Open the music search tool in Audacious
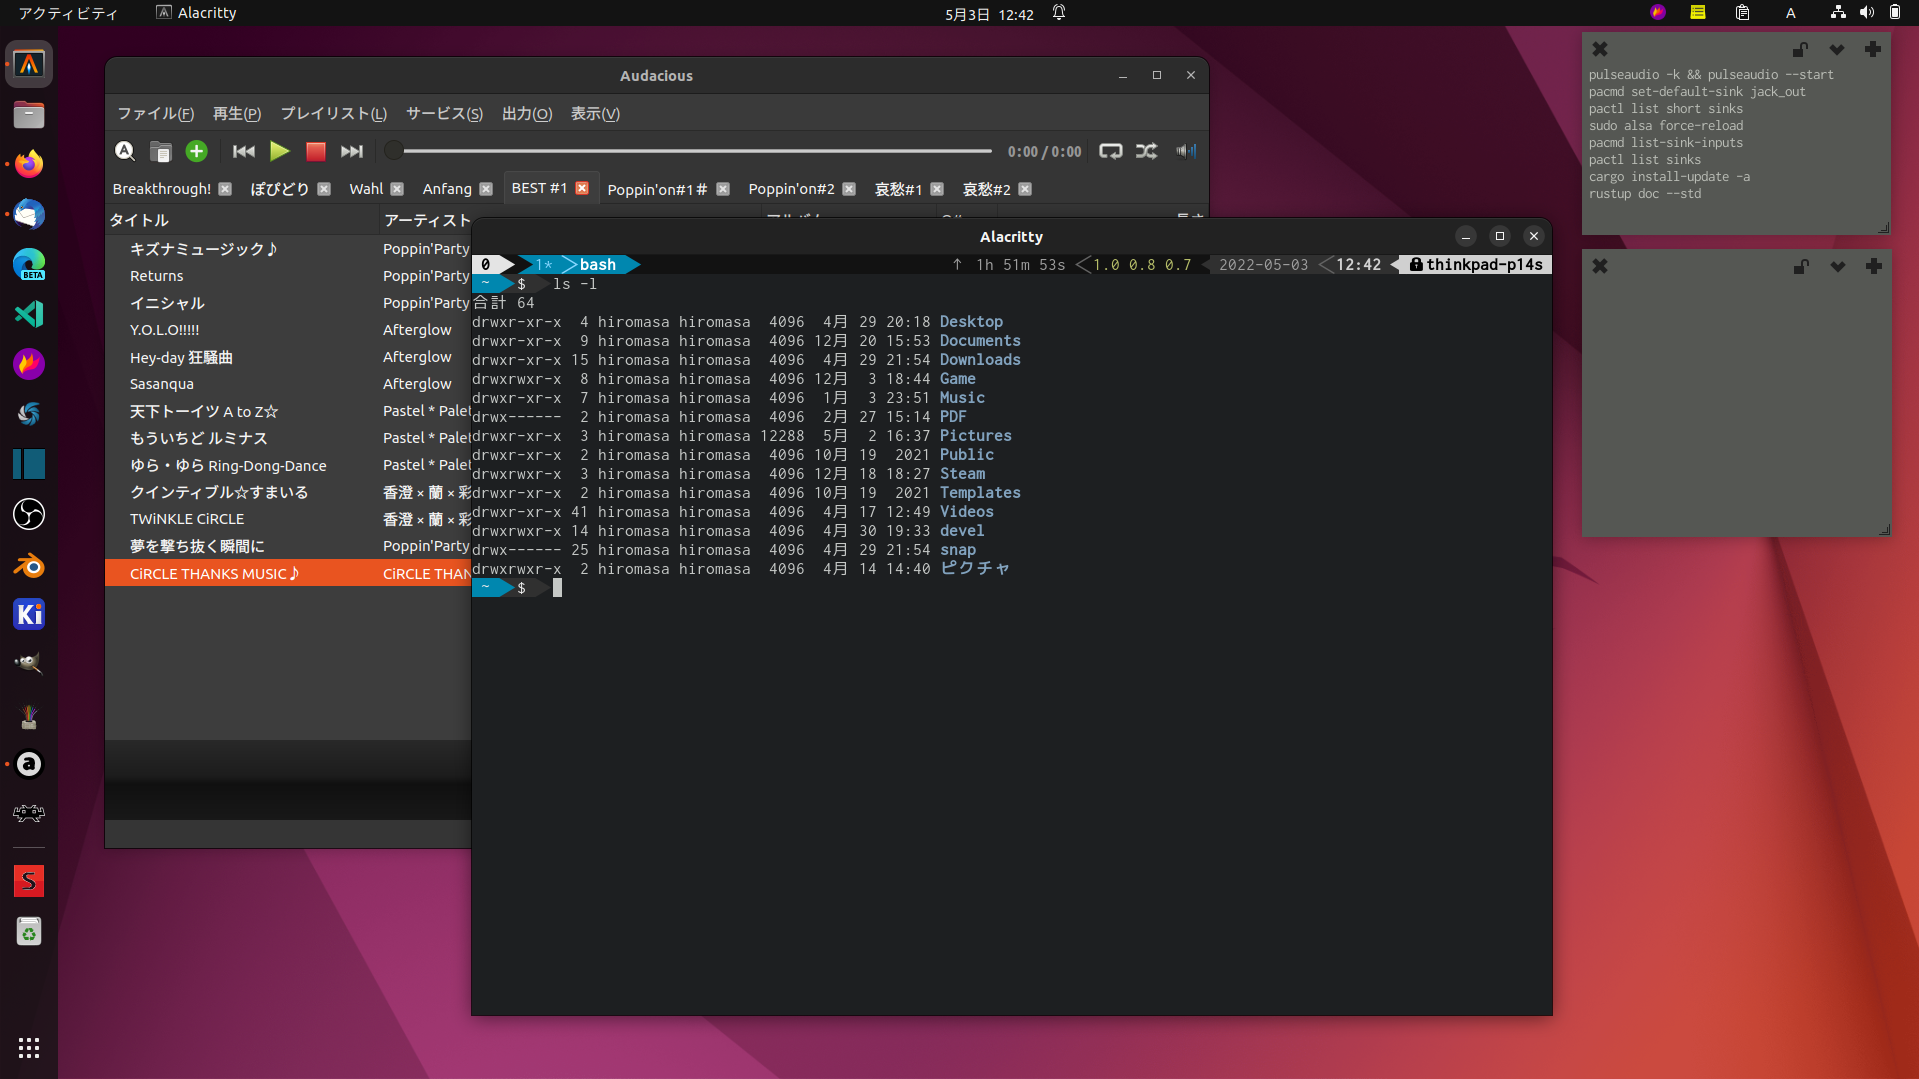Image resolution: width=1919 pixels, height=1079 pixels. (x=124, y=151)
